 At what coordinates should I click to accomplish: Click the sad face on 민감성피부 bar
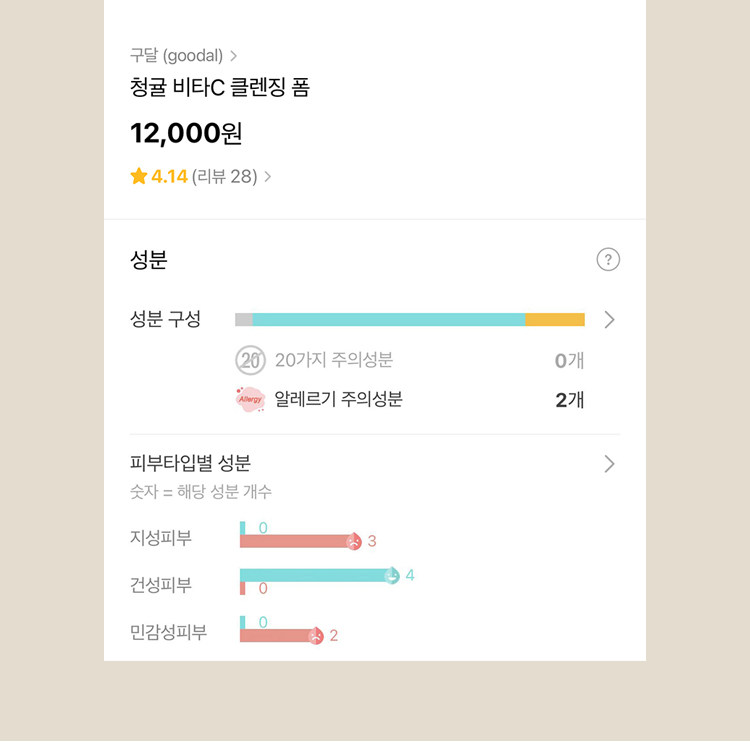point(315,635)
